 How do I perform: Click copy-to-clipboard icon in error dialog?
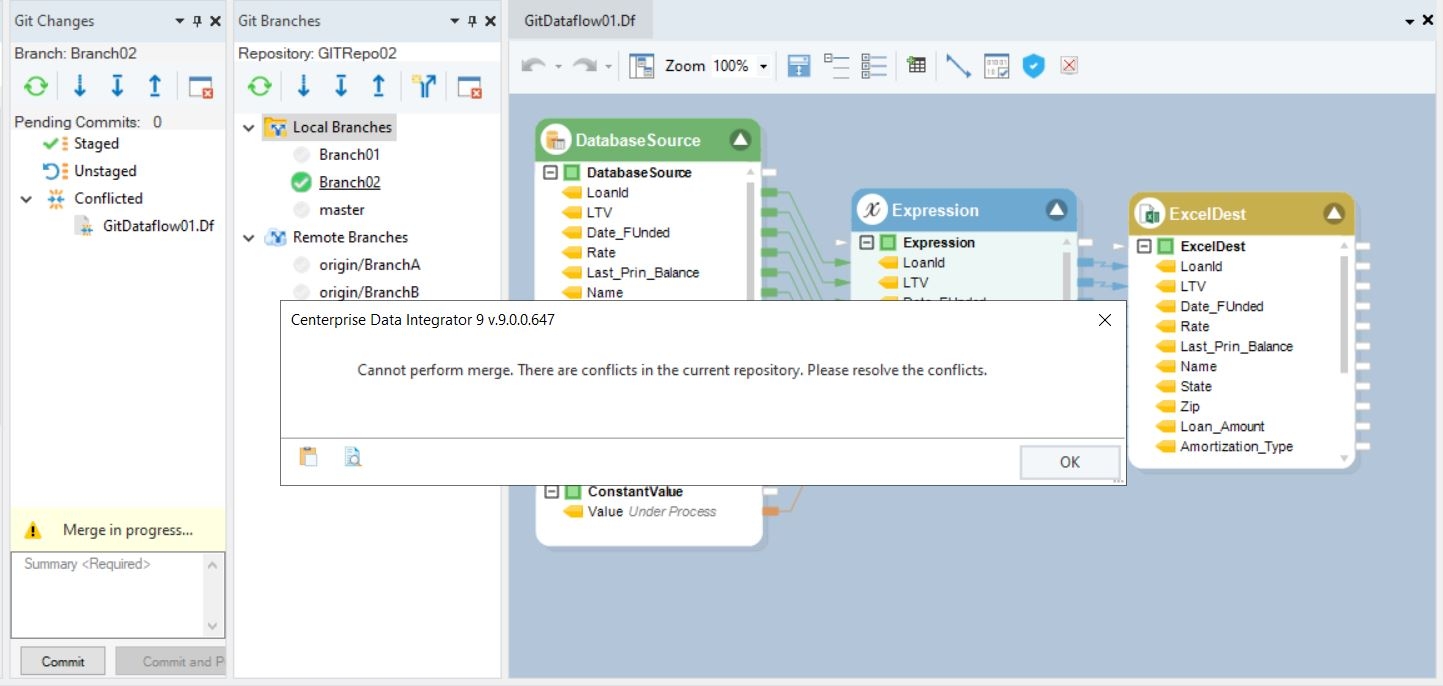(309, 457)
